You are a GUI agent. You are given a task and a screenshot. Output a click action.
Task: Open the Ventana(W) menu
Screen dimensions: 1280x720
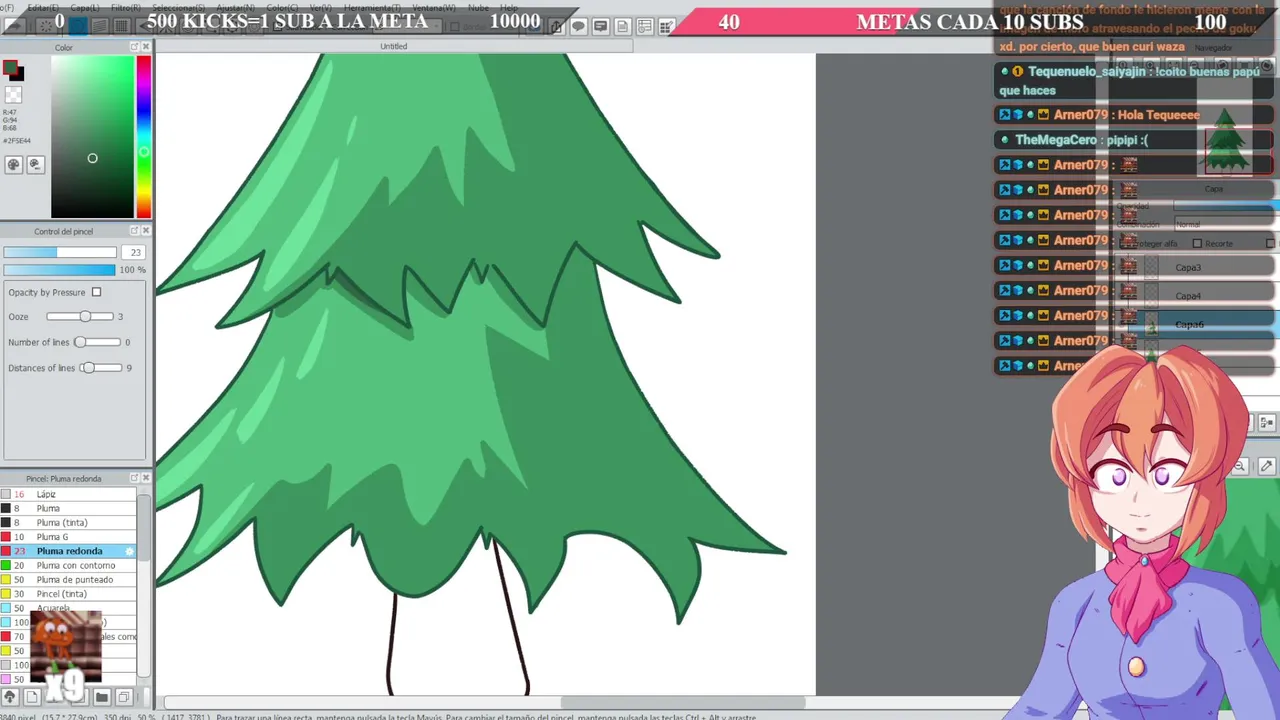tap(434, 7)
